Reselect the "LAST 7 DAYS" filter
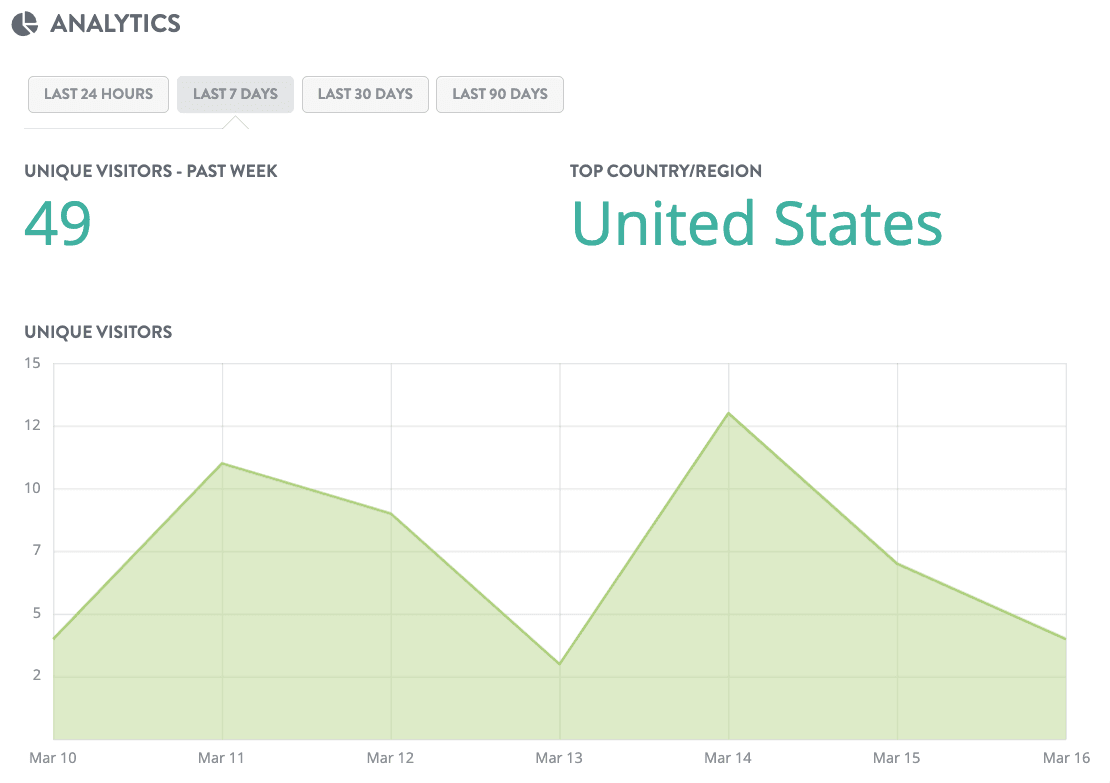This screenshot has height=783, width=1110. point(235,93)
